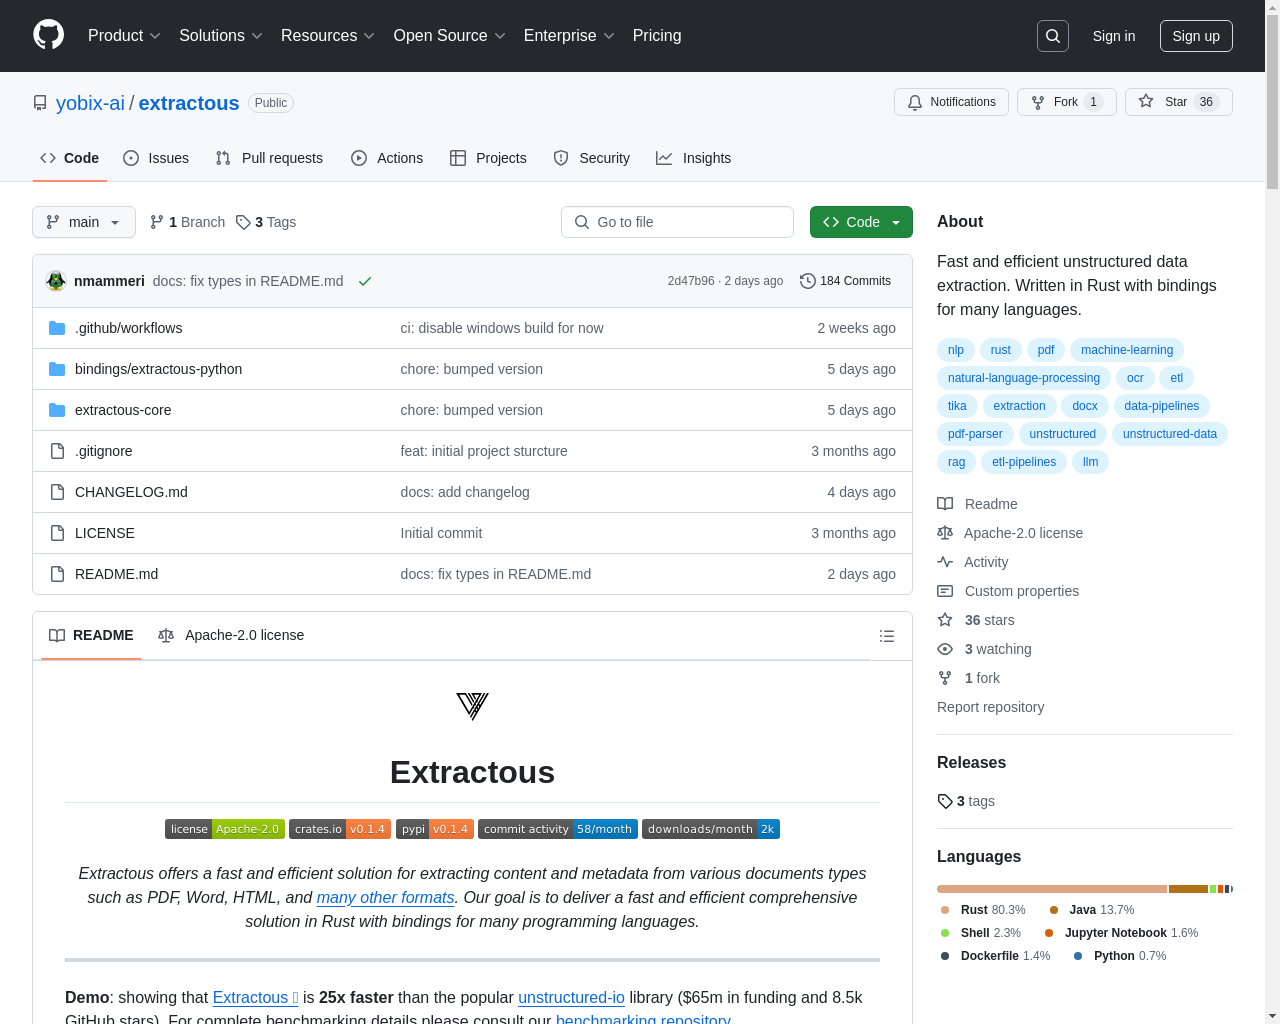1280x1024 pixels.
Task: Open commit 'ci: disable windows build for now'
Action: click(502, 328)
